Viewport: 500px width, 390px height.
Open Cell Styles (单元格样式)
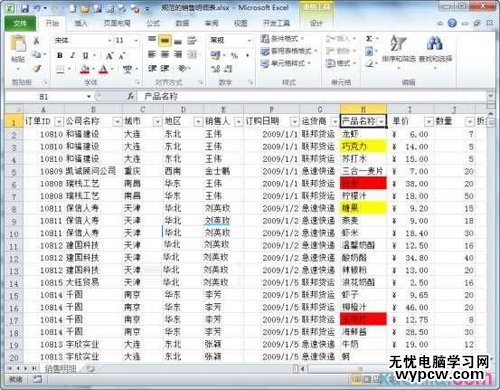(x=285, y=63)
